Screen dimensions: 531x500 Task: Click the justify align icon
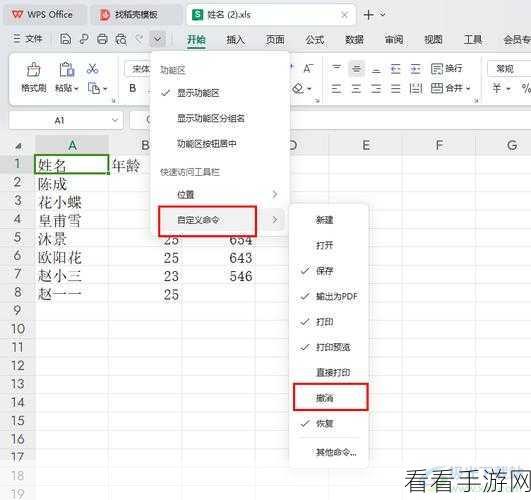point(396,89)
